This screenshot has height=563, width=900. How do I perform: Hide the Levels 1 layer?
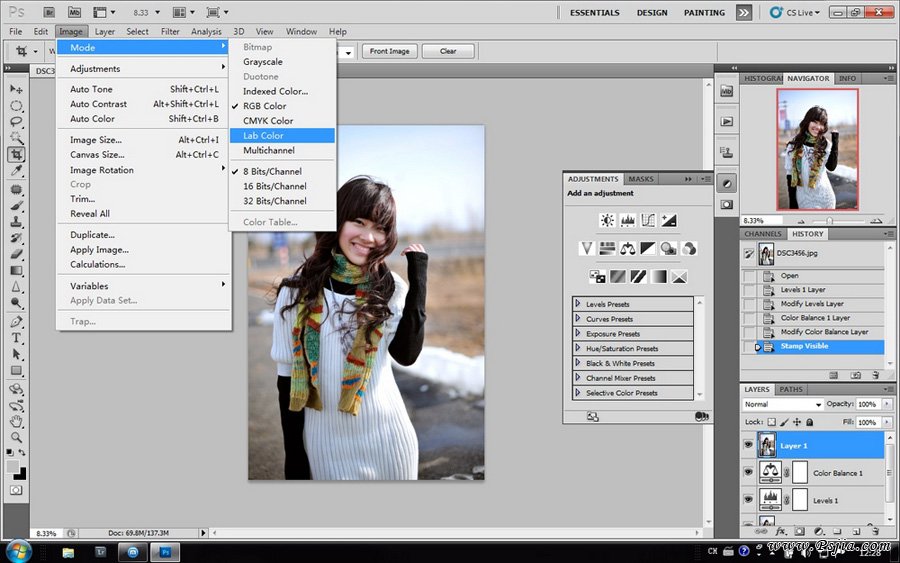(748, 499)
